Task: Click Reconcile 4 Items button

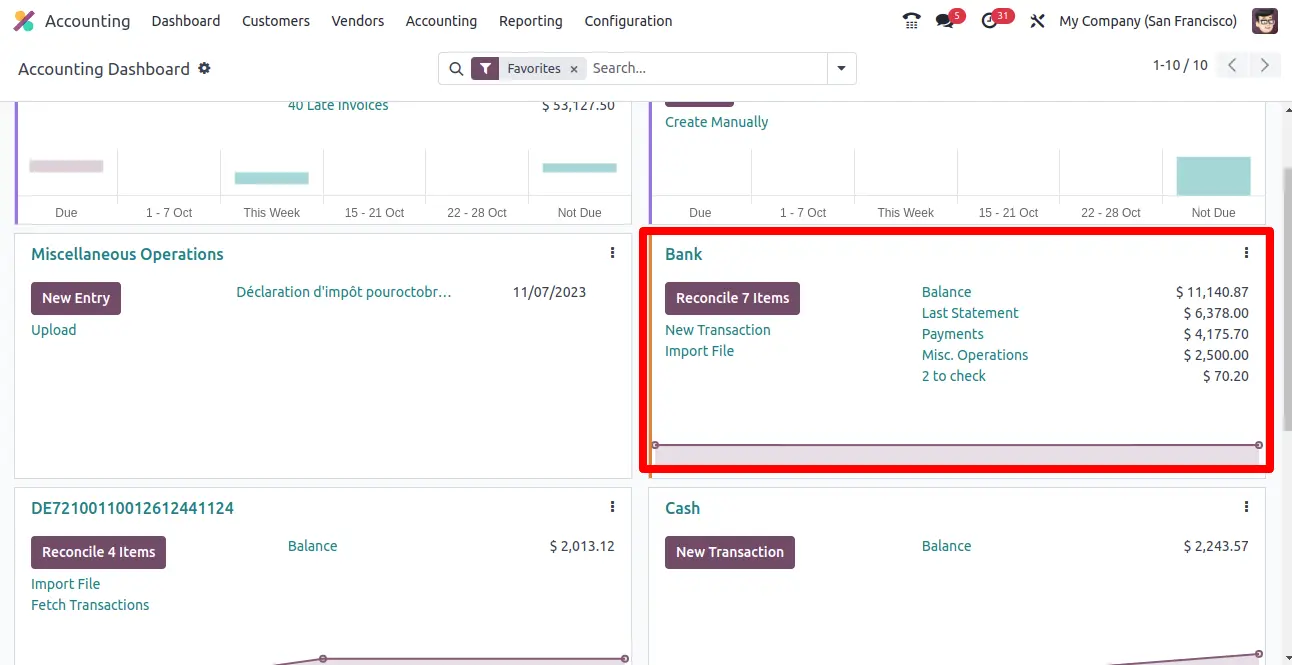Action: [98, 552]
